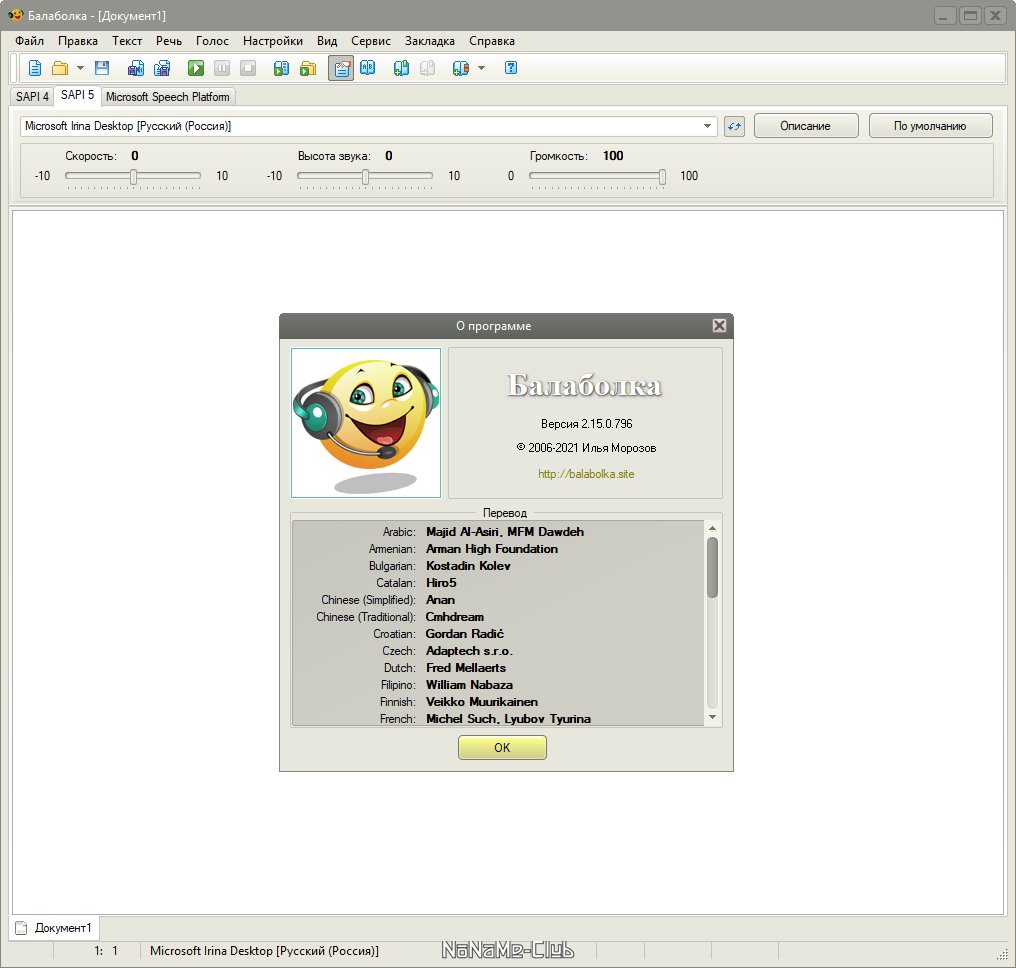Create a new document from the toolbar

[x=35, y=68]
